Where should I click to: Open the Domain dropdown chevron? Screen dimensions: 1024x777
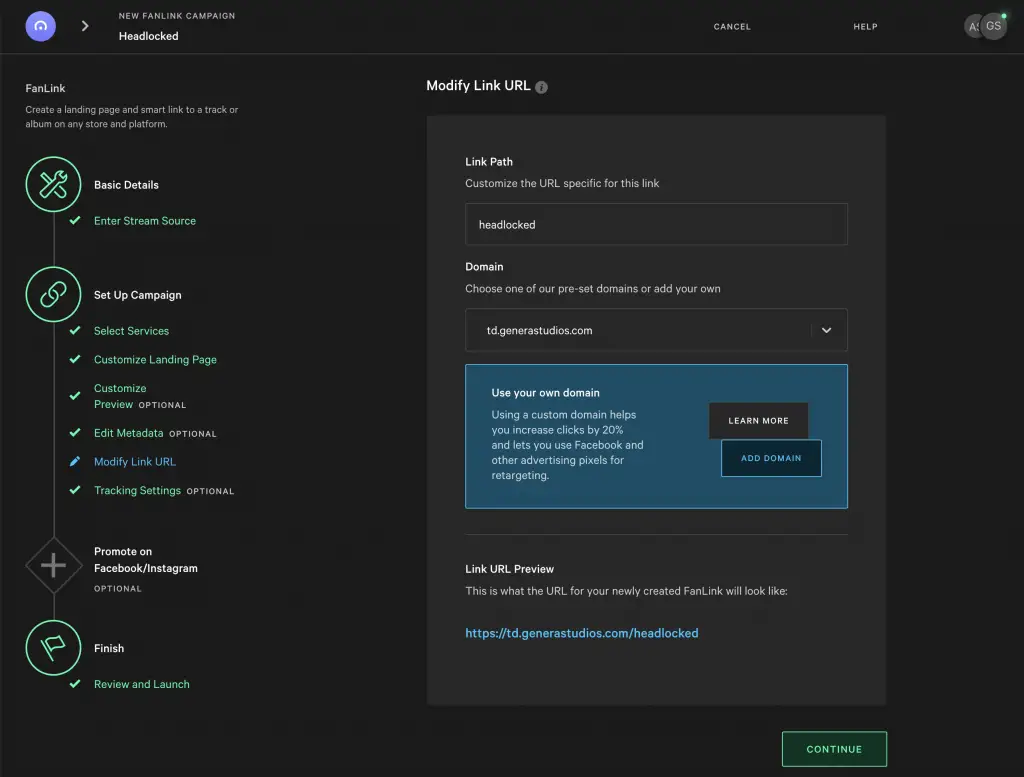(x=826, y=330)
